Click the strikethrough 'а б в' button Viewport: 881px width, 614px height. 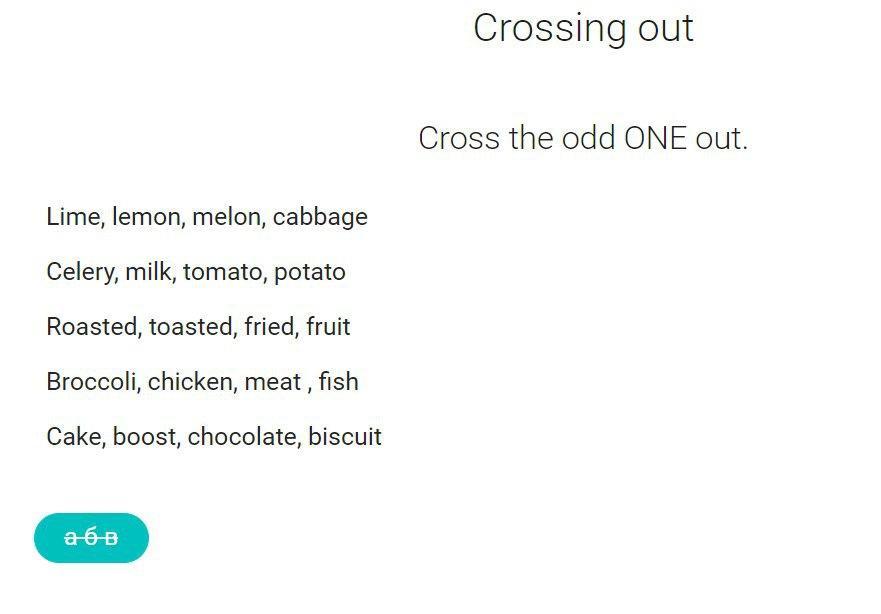click(x=91, y=538)
